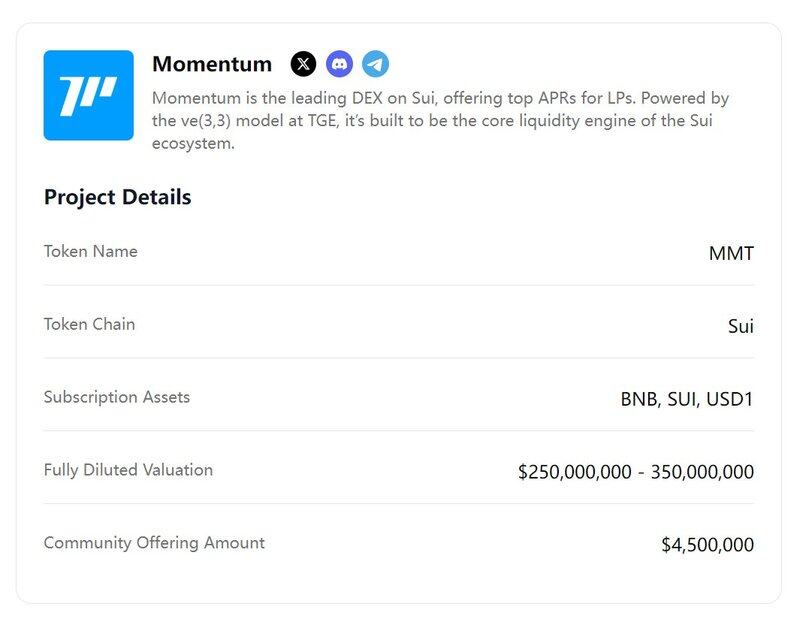Select the 'Community Offering Amount' label
Image resolution: width=800 pixels, height=634 pixels.
pyautogui.click(x=154, y=543)
